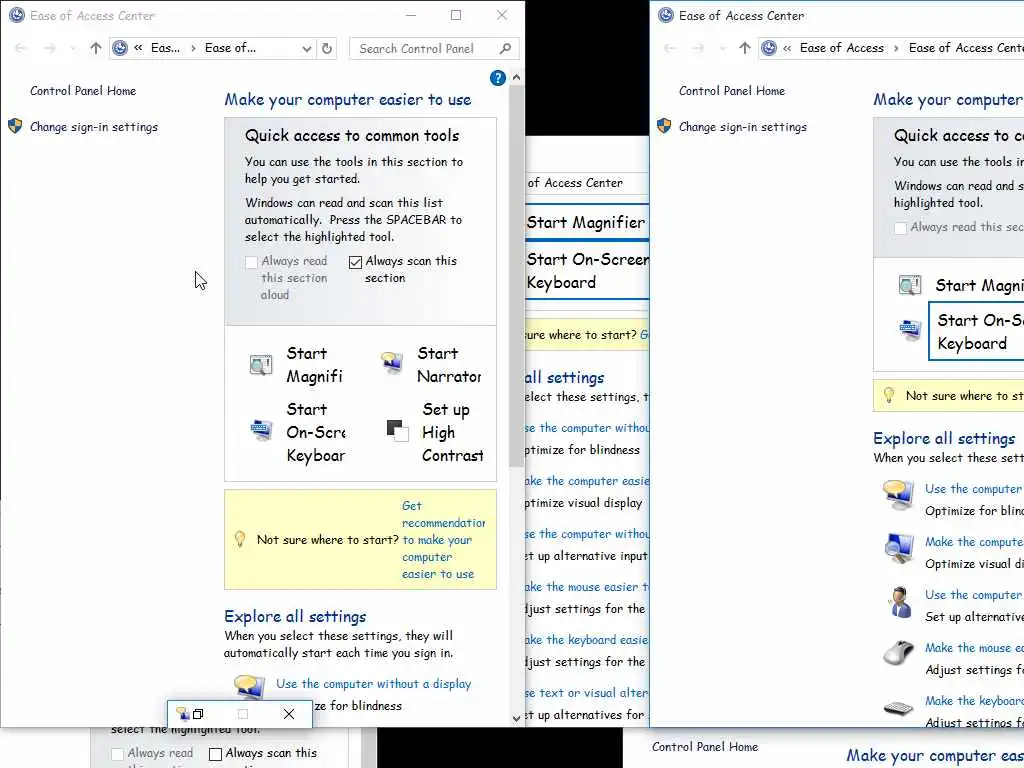Image resolution: width=1024 pixels, height=768 pixels.
Task: Check 'Always read this section aloud' in left window
Action: [x=251, y=262]
